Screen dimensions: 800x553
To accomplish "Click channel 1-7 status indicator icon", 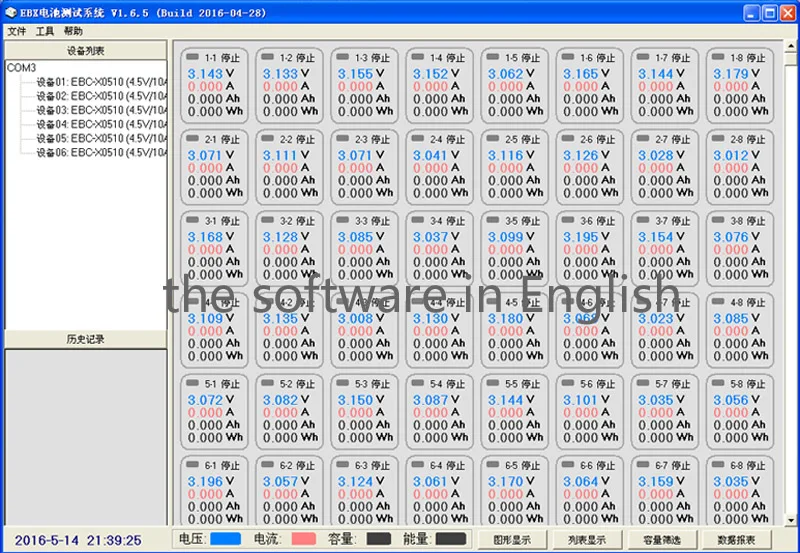I will 643,57.
